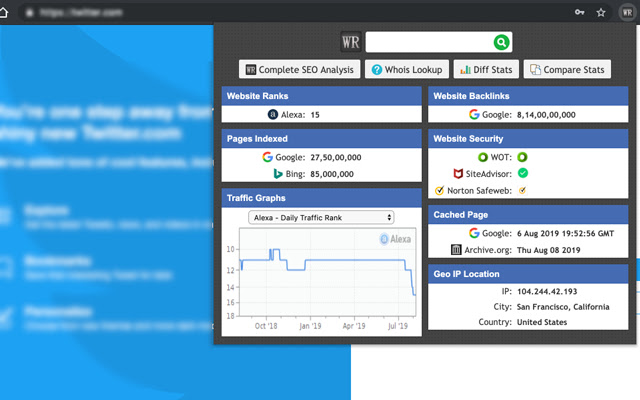Screen dimensions: 640x400
Task: Click the SiteAdvisor McAfee shield icon
Action: pos(458,174)
